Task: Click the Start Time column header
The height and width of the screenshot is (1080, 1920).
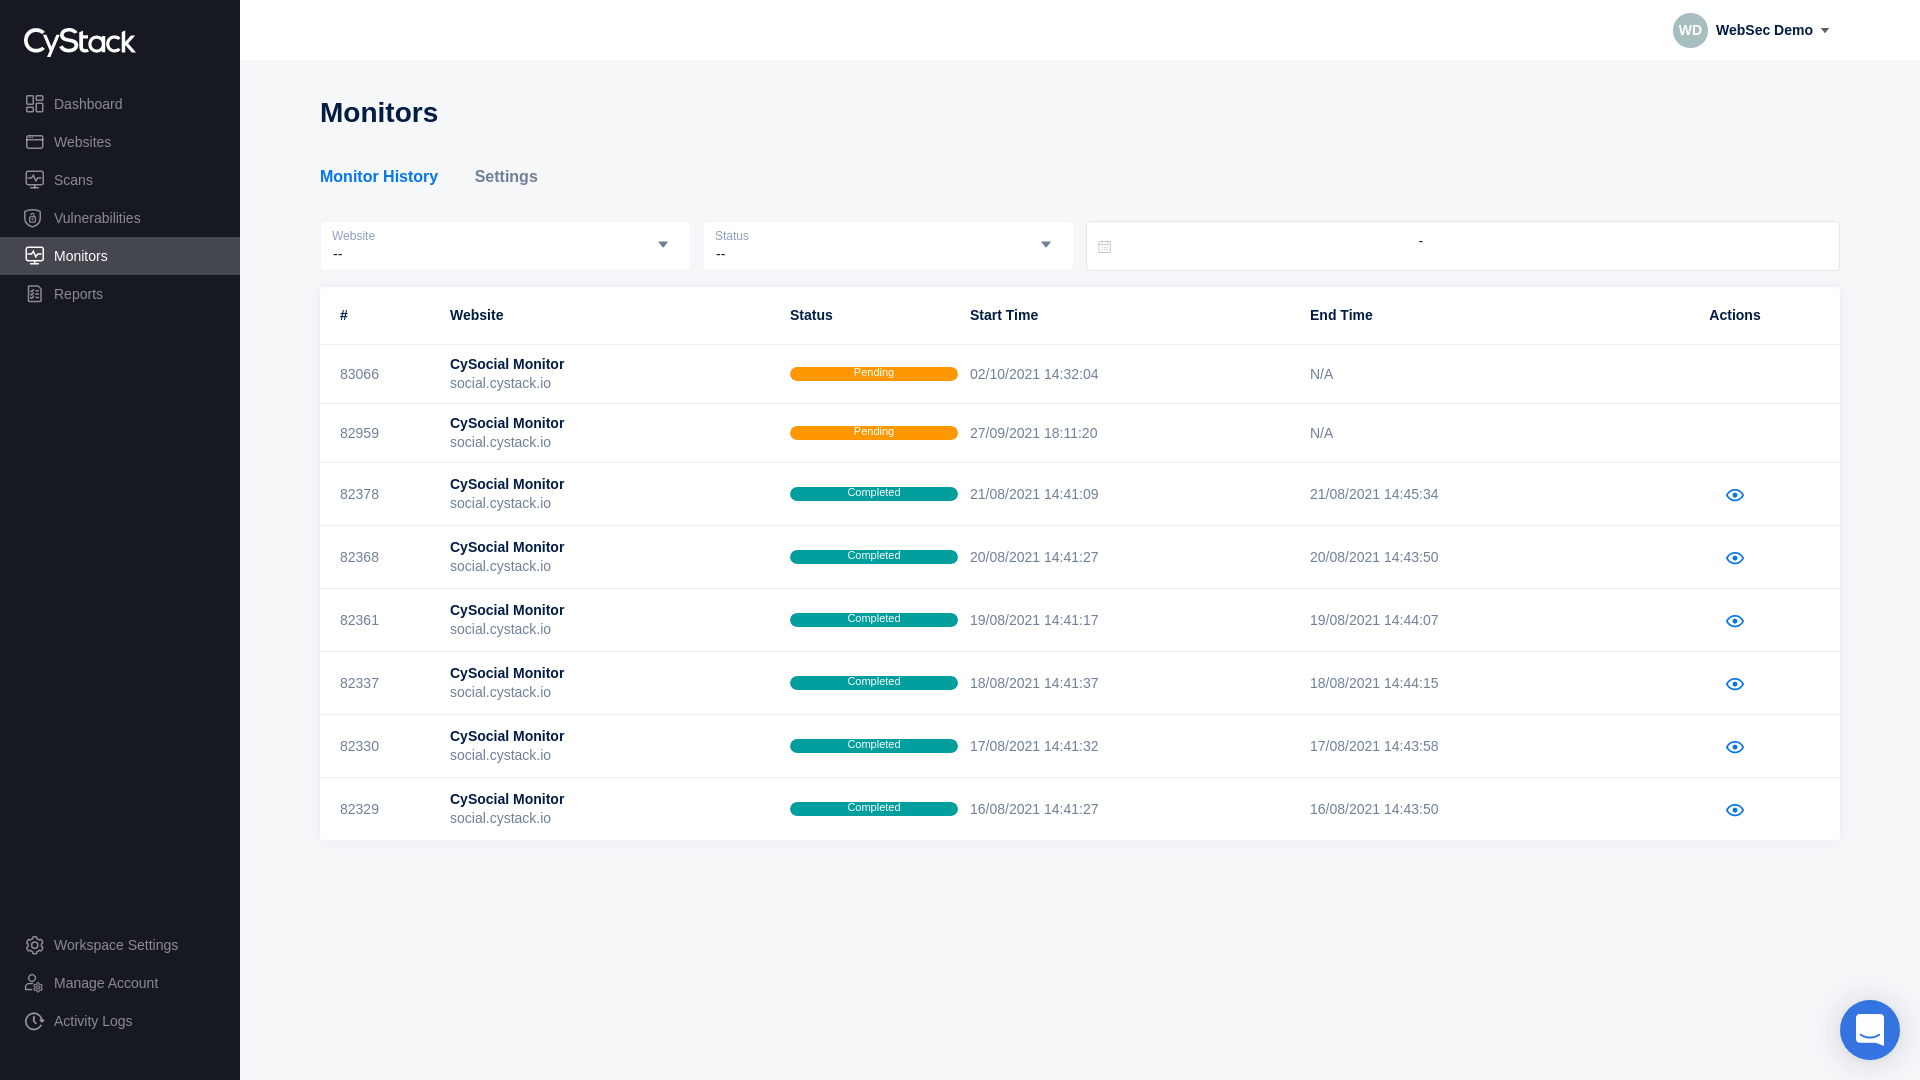Action: 1004,315
